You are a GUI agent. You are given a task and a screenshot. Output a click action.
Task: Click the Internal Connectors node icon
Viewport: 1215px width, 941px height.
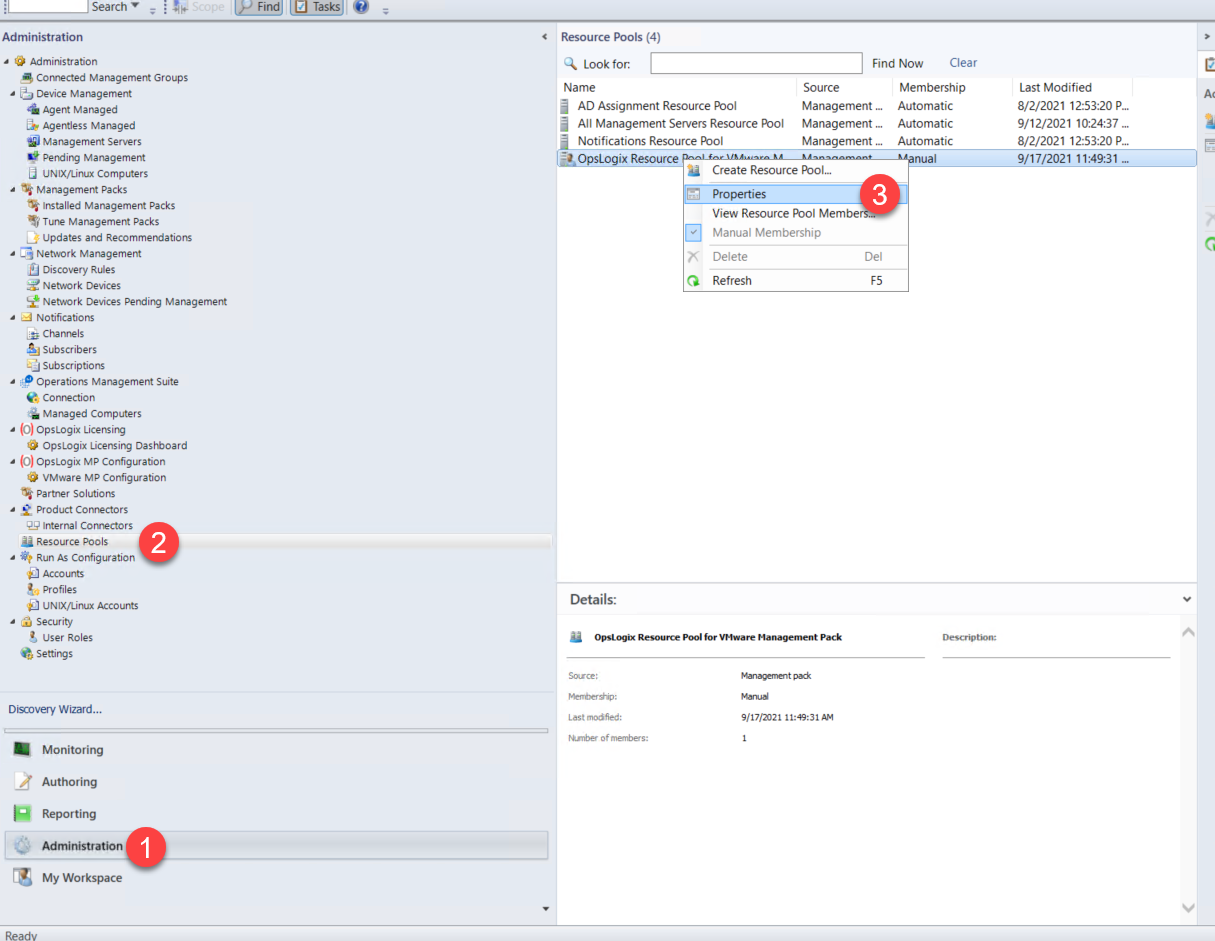[34, 526]
